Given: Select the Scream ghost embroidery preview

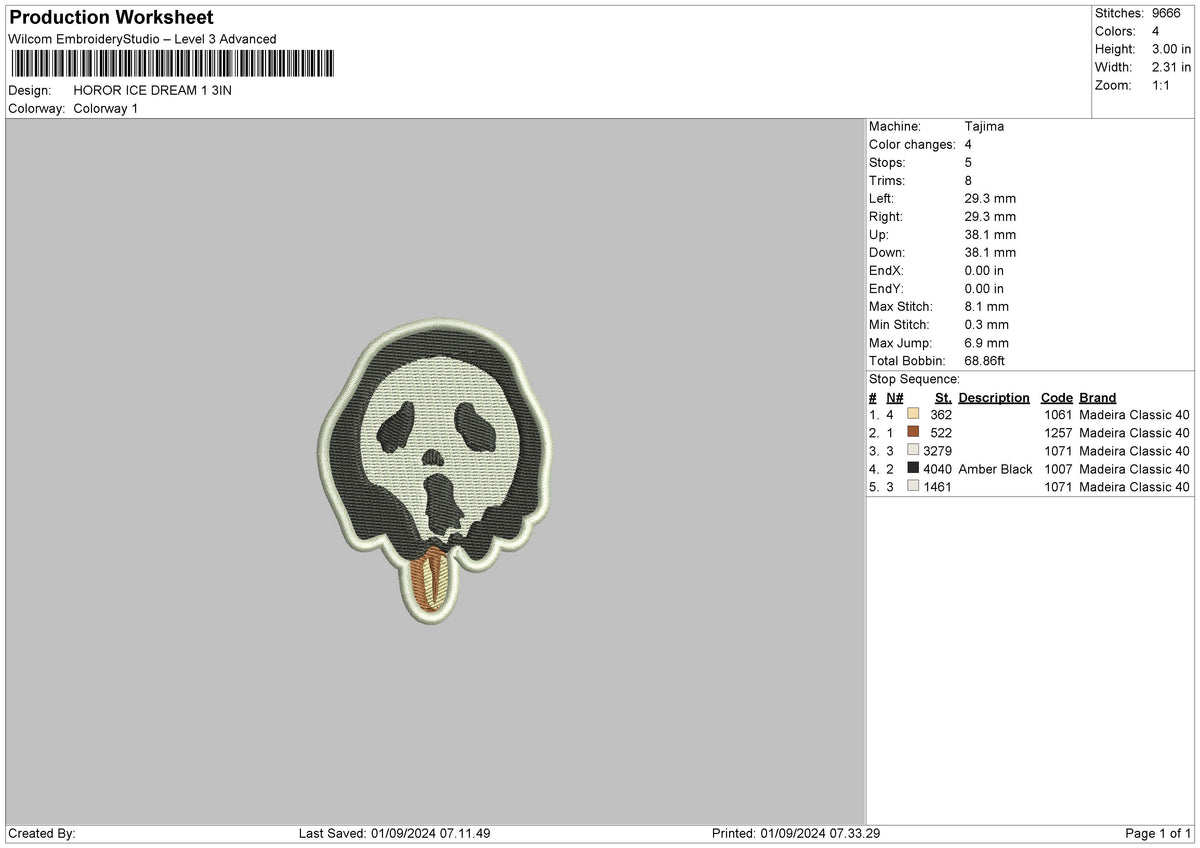Looking at the screenshot, I should pos(440,440).
